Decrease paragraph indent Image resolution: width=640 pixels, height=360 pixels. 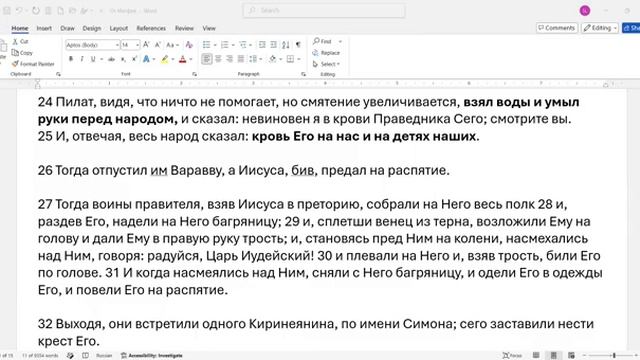coord(262,44)
